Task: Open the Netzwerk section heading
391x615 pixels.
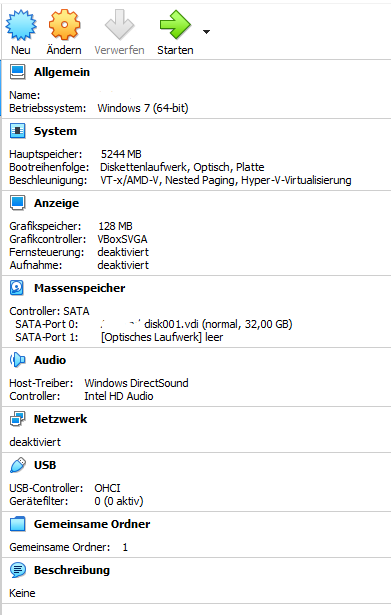Action: pyautogui.click(x=60, y=419)
